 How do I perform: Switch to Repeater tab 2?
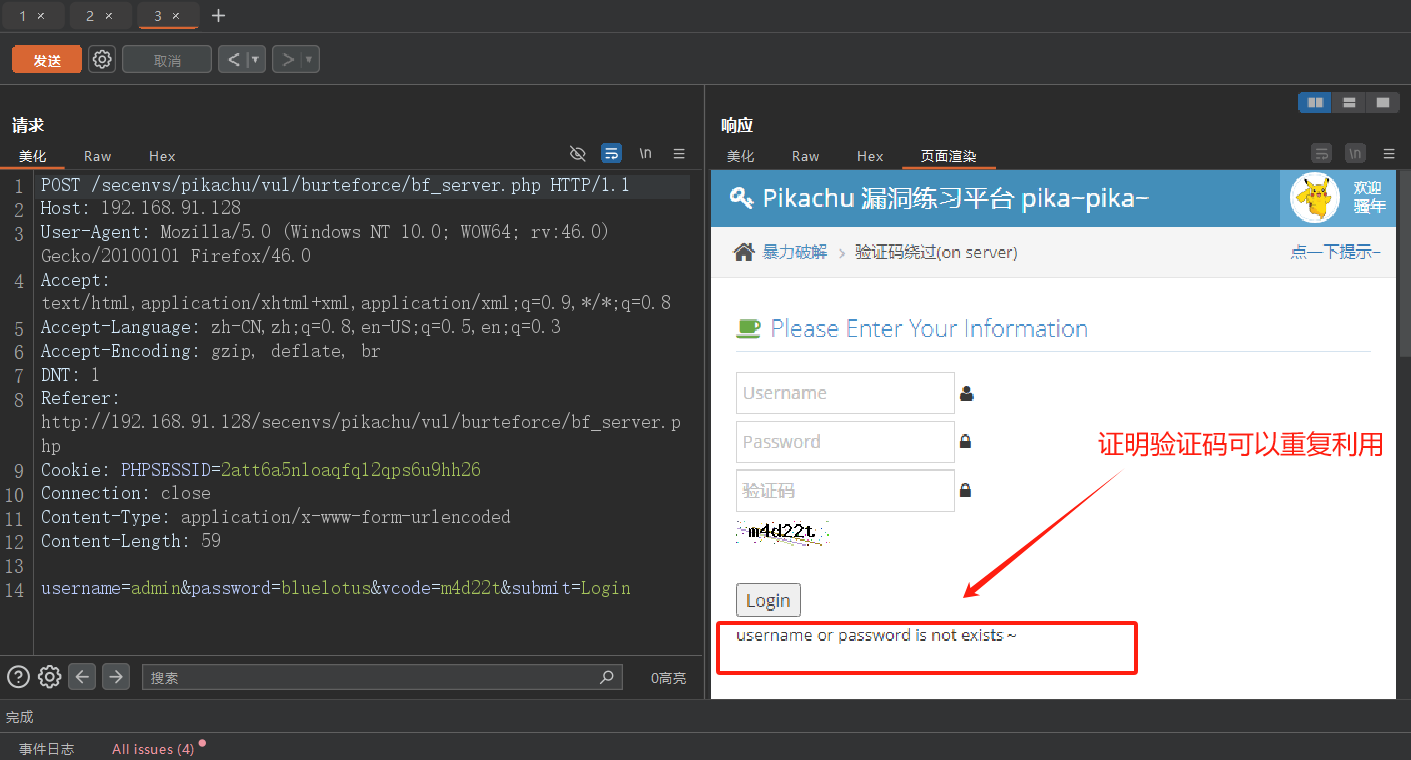click(90, 16)
